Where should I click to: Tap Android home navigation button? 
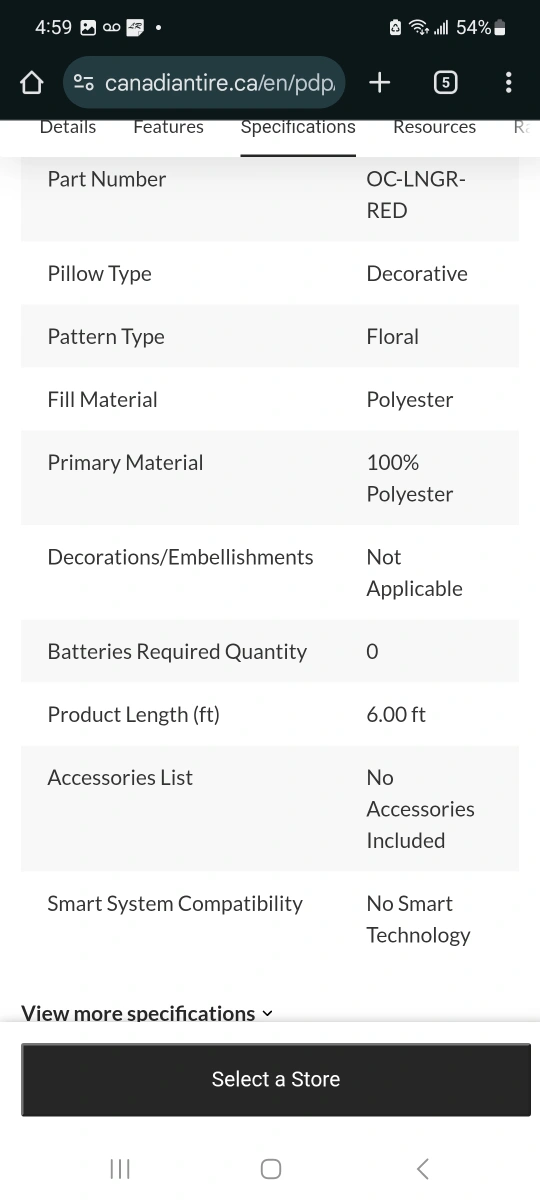(270, 1168)
